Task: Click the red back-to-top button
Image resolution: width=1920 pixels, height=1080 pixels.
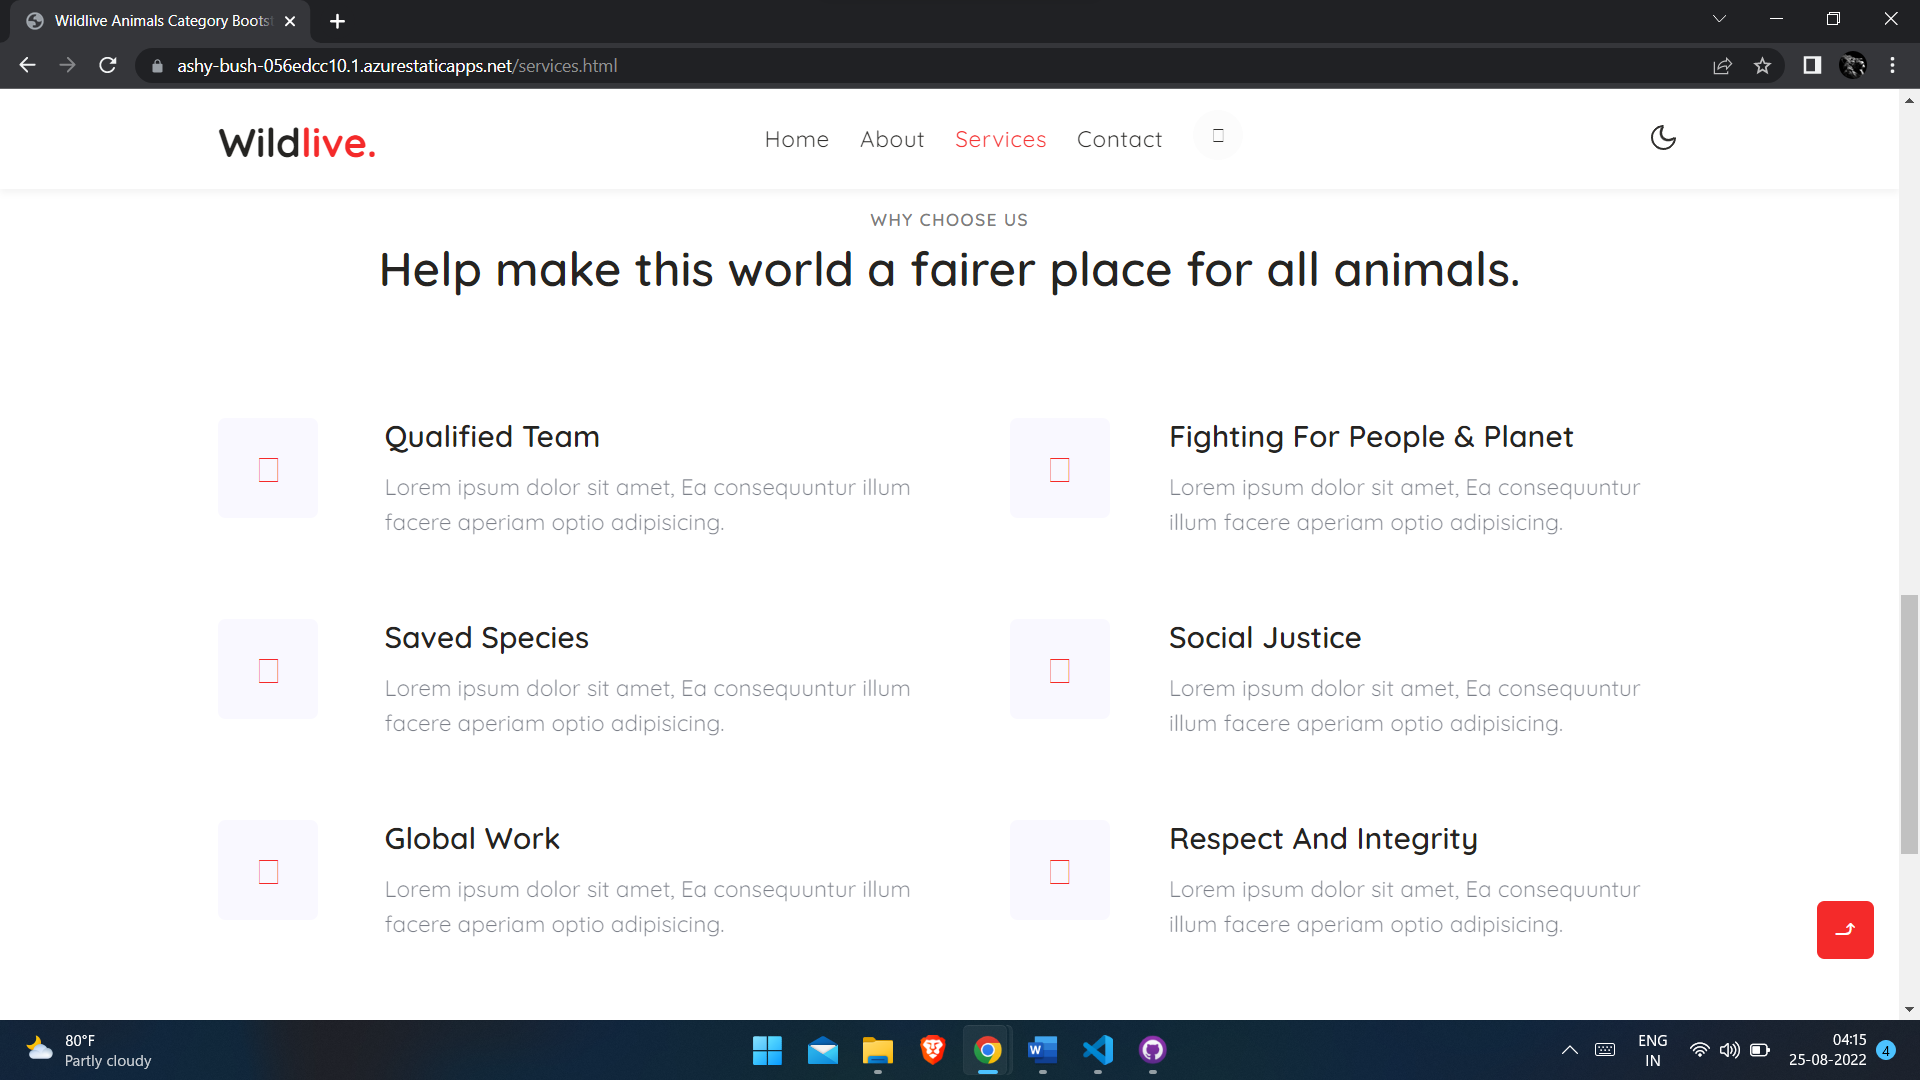Action: pos(1845,930)
